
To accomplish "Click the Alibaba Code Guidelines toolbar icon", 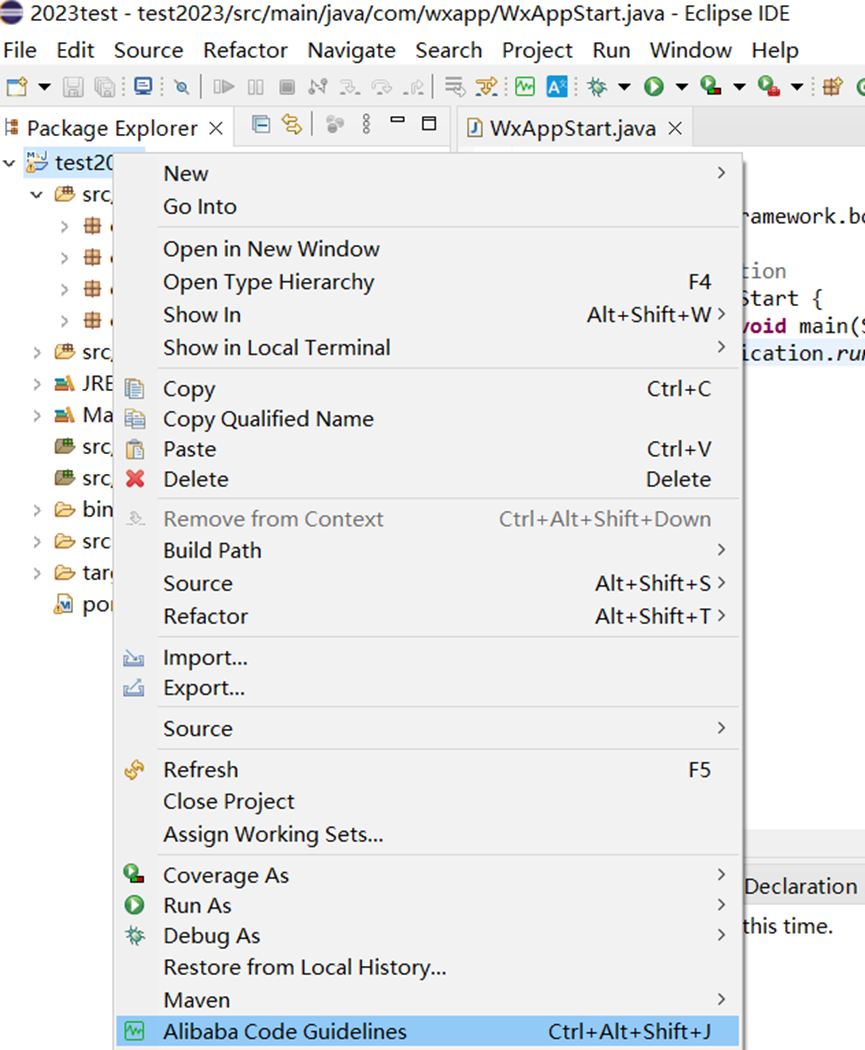I will click(523, 88).
